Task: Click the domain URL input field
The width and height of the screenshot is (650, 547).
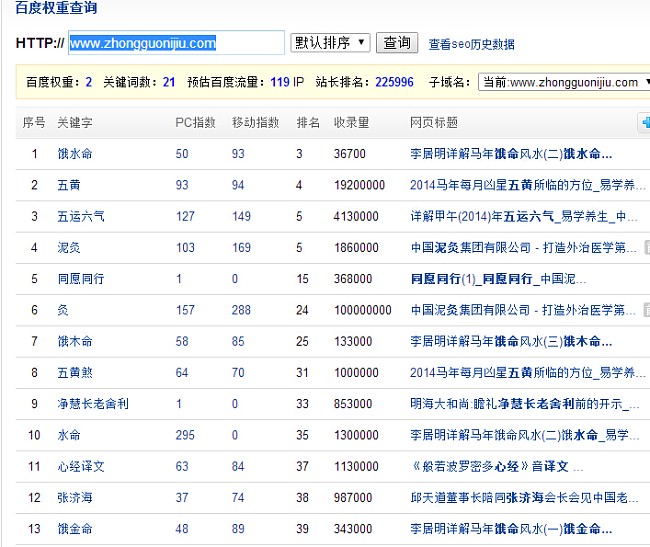Action: tap(176, 43)
